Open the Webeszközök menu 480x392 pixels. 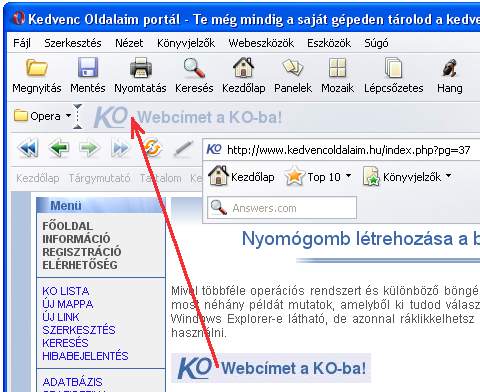[x=261, y=43]
